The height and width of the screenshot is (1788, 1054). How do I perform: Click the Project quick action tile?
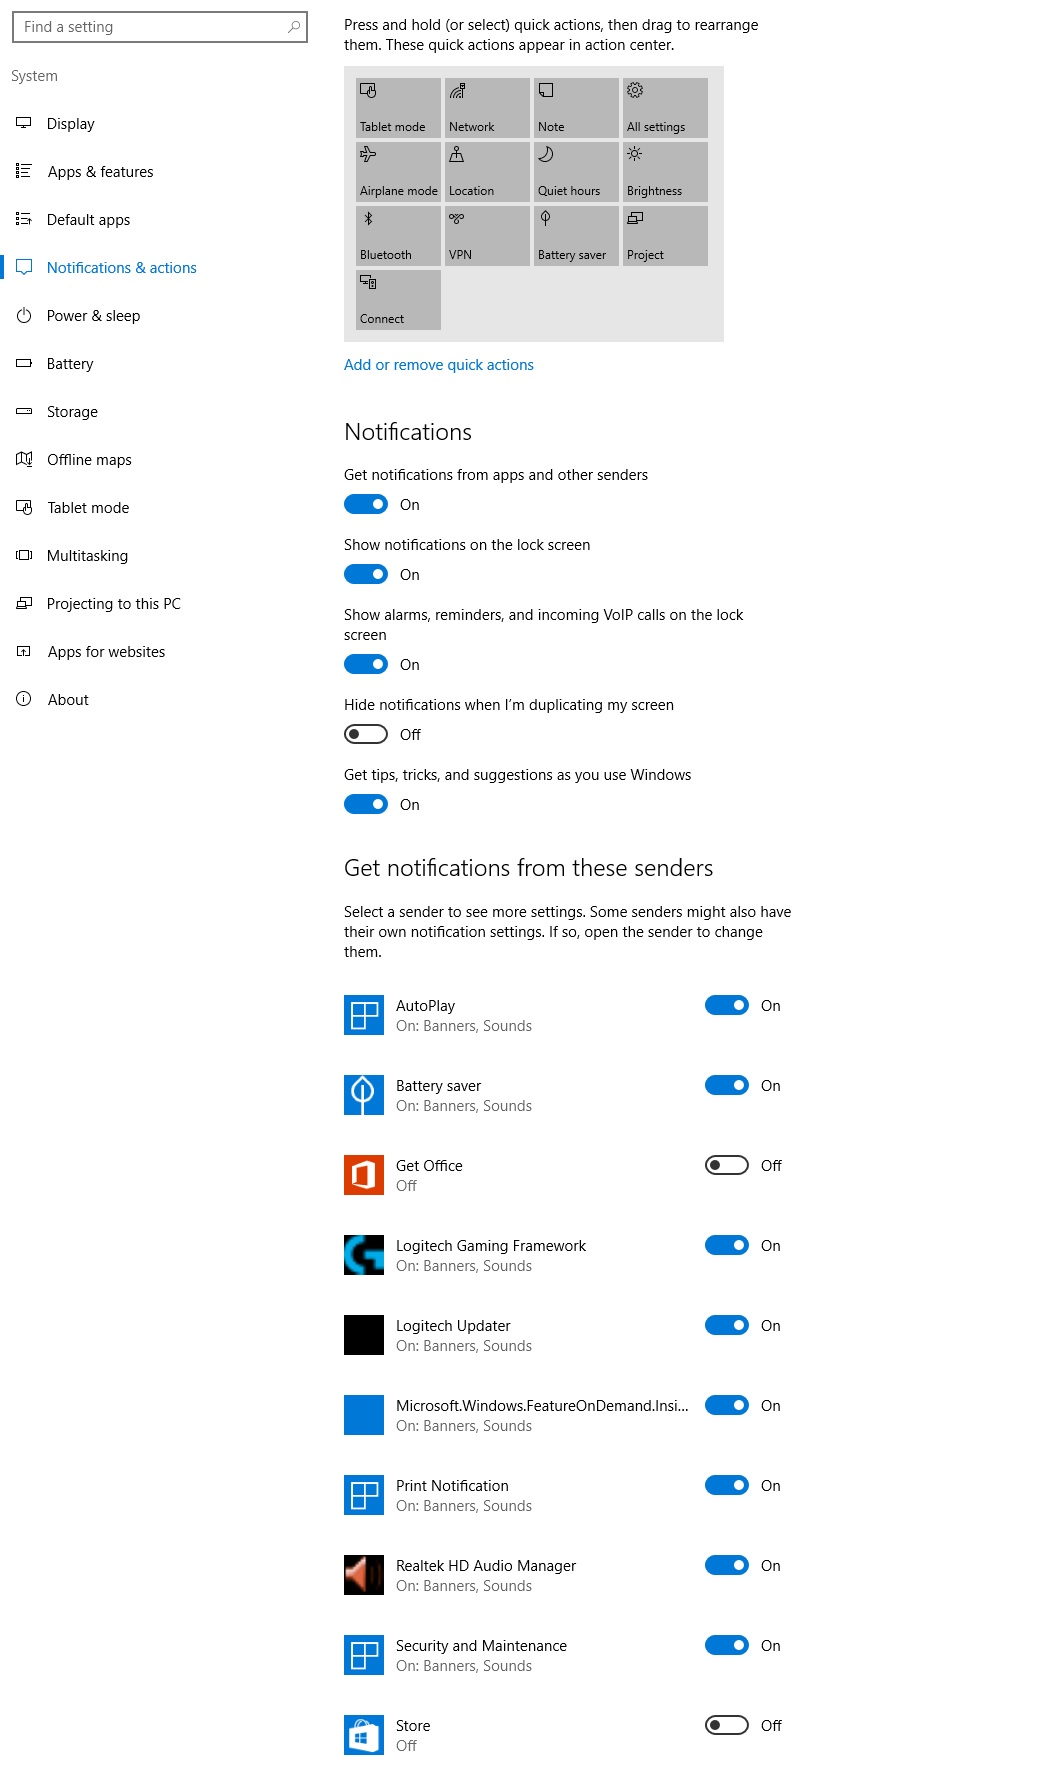(665, 235)
